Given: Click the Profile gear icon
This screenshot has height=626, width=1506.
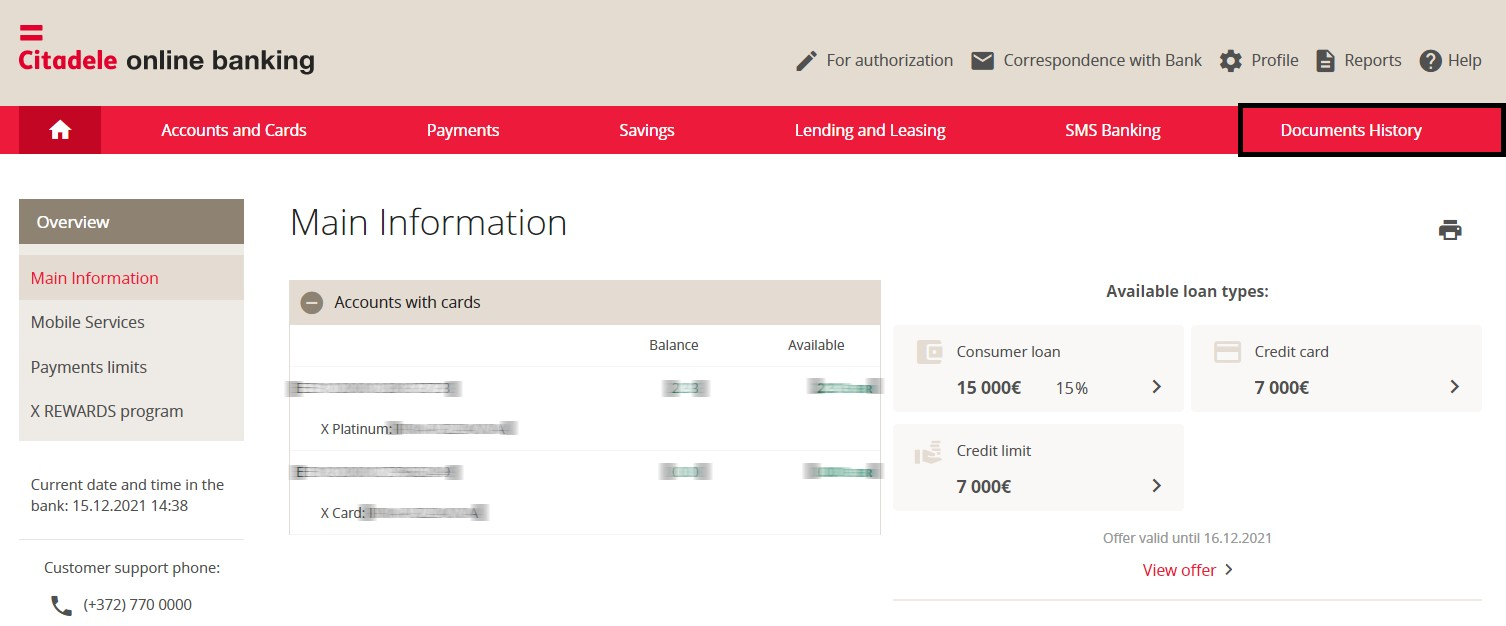Looking at the screenshot, I should tap(1231, 61).
